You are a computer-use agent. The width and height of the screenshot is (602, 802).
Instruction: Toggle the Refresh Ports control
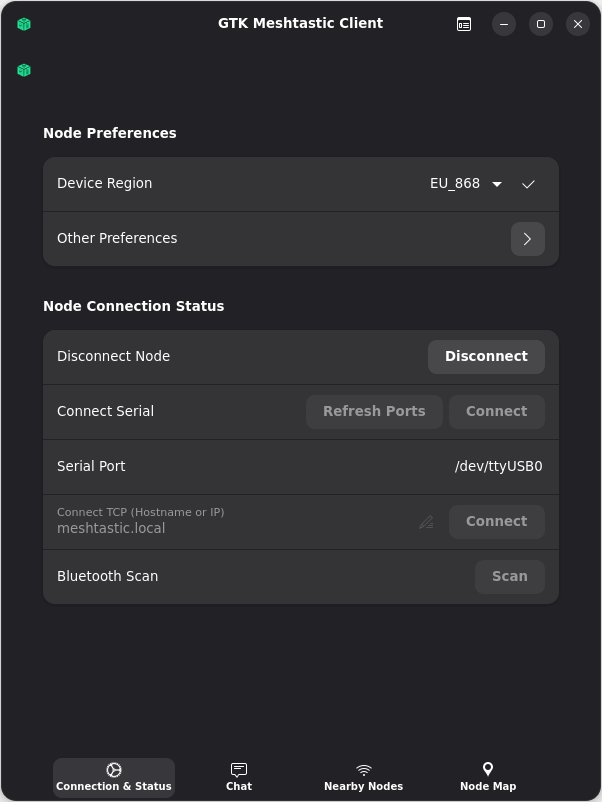pos(374,411)
